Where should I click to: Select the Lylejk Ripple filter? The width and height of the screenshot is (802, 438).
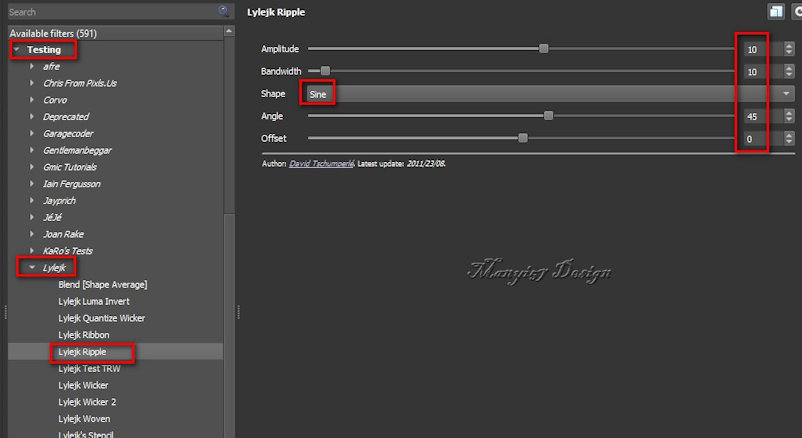(84, 352)
